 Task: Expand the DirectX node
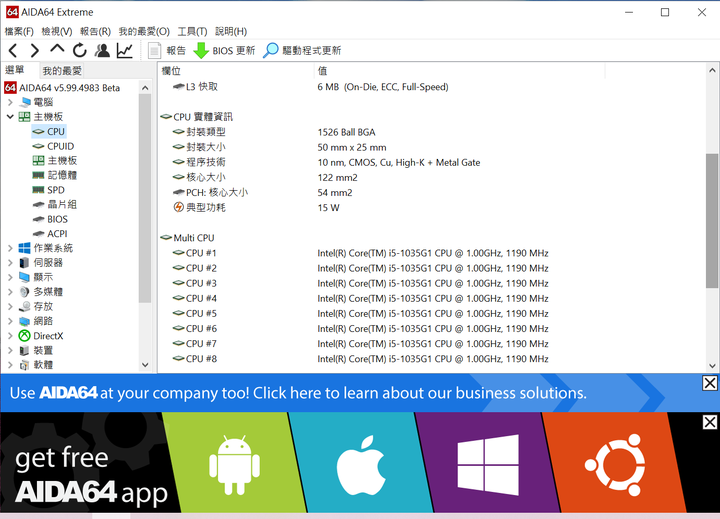[10, 336]
